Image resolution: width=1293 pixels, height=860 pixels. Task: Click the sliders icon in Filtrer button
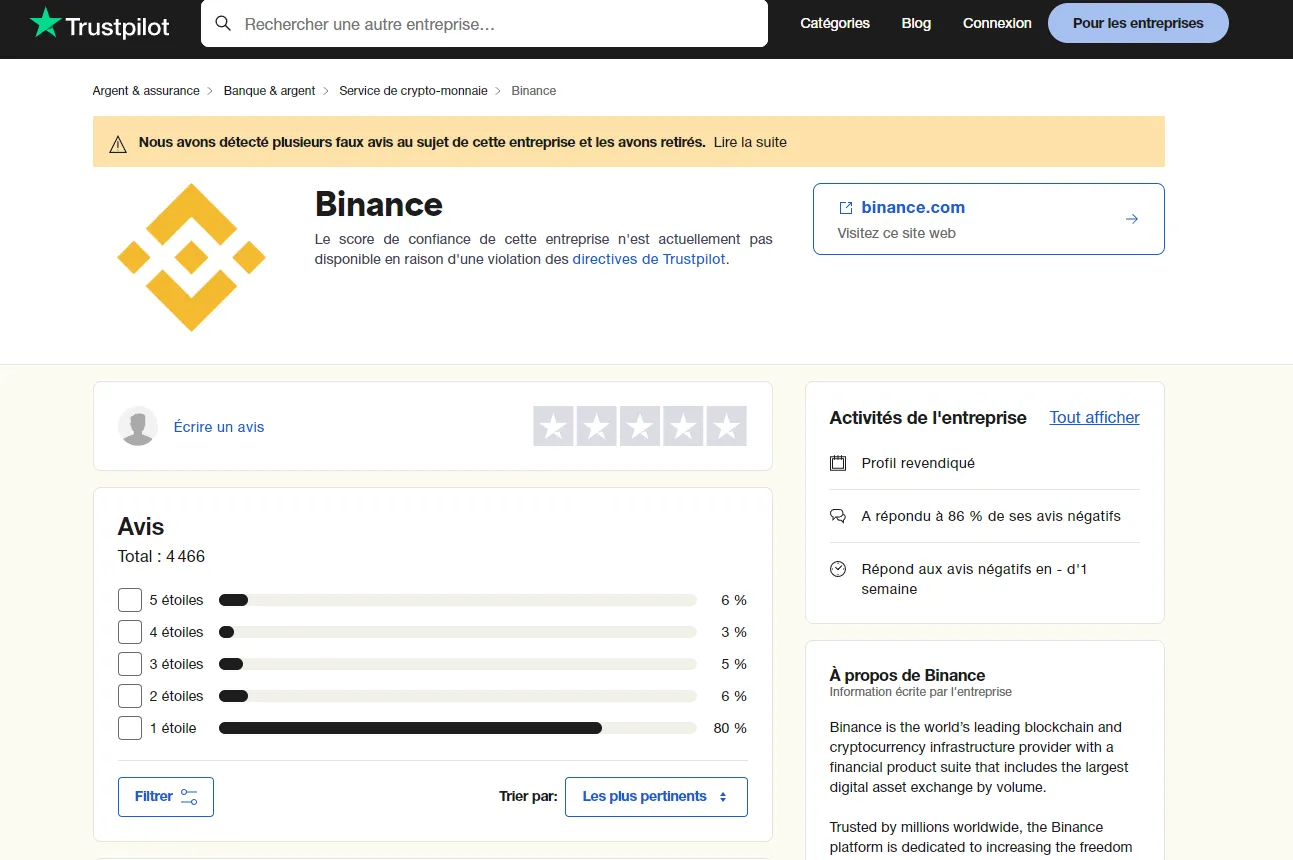tap(189, 797)
